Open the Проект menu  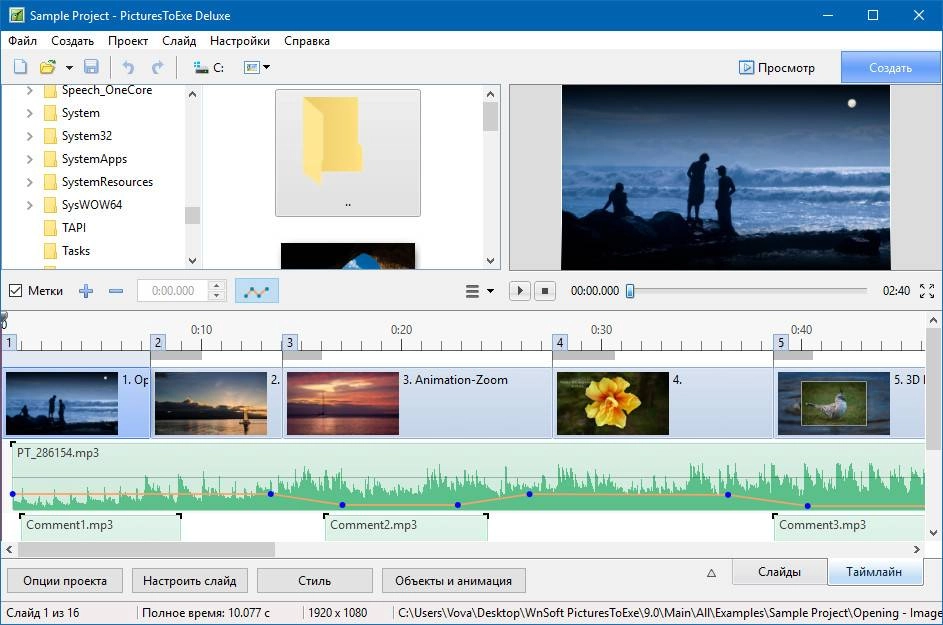pos(128,41)
